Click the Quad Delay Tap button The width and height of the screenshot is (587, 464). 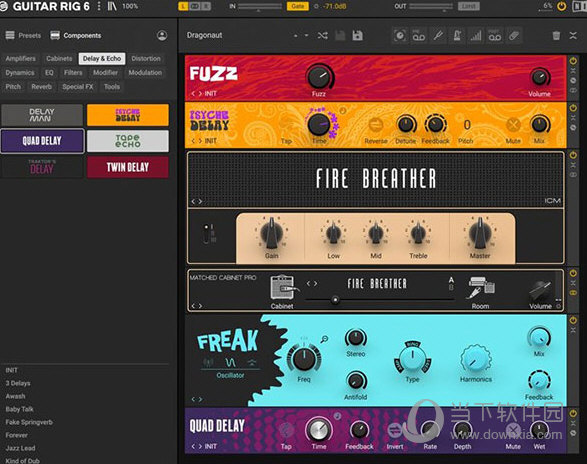click(x=286, y=430)
